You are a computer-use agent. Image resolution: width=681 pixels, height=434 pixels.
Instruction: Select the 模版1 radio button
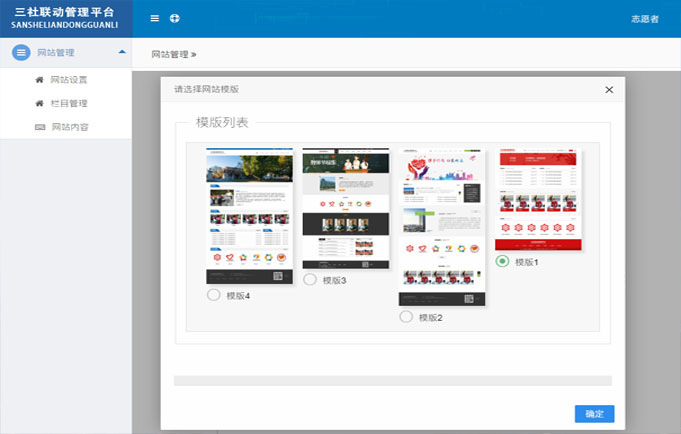pyautogui.click(x=502, y=261)
